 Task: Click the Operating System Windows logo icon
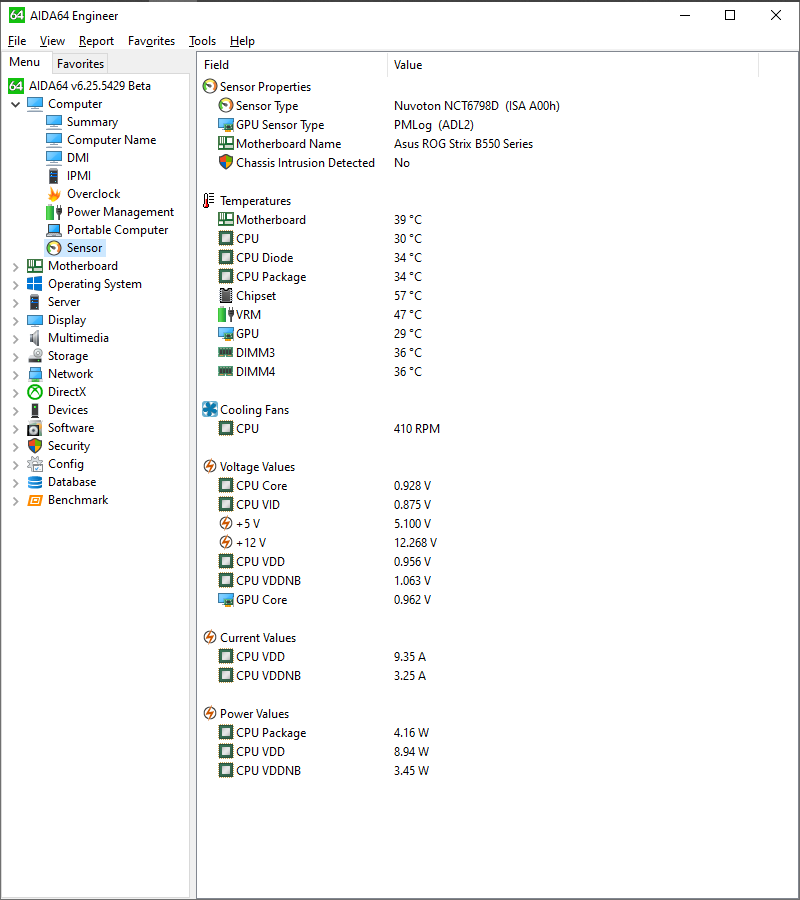(x=35, y=284)
